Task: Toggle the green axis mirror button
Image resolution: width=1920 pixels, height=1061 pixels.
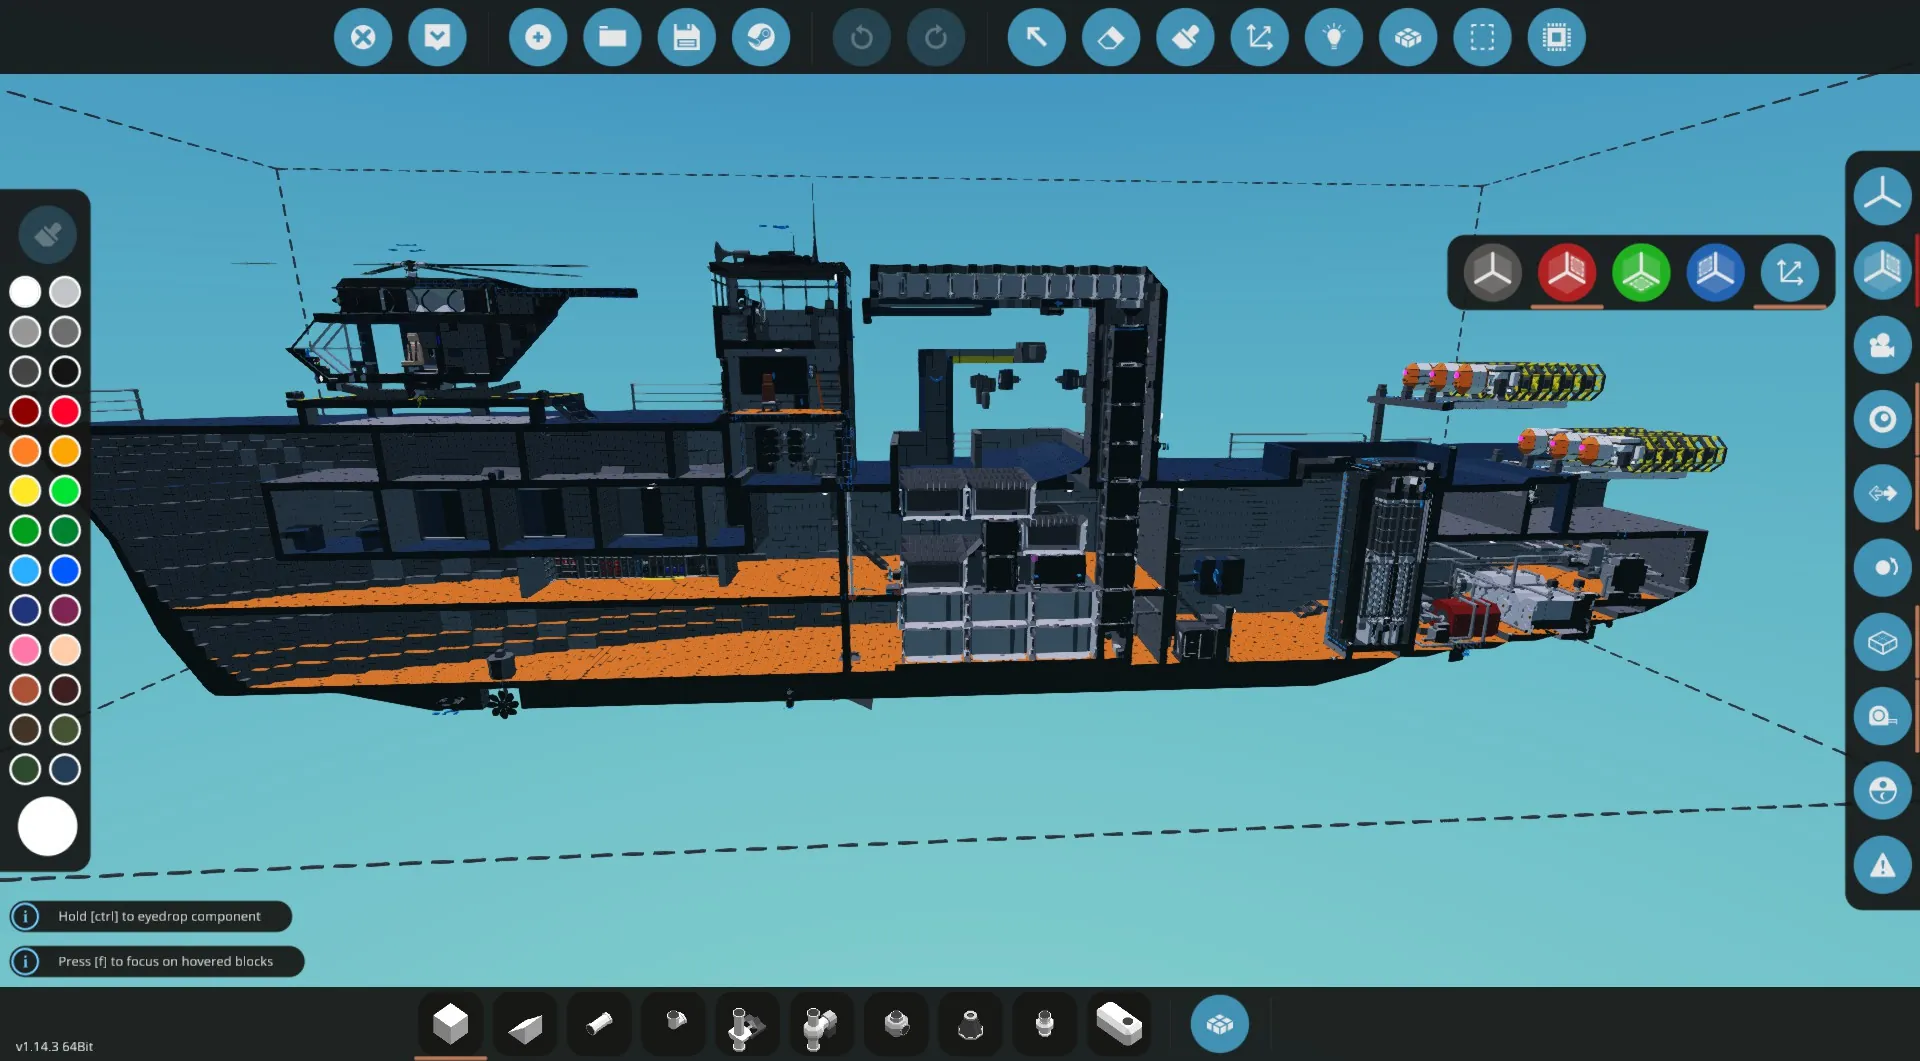Action: coord(1641,272)
